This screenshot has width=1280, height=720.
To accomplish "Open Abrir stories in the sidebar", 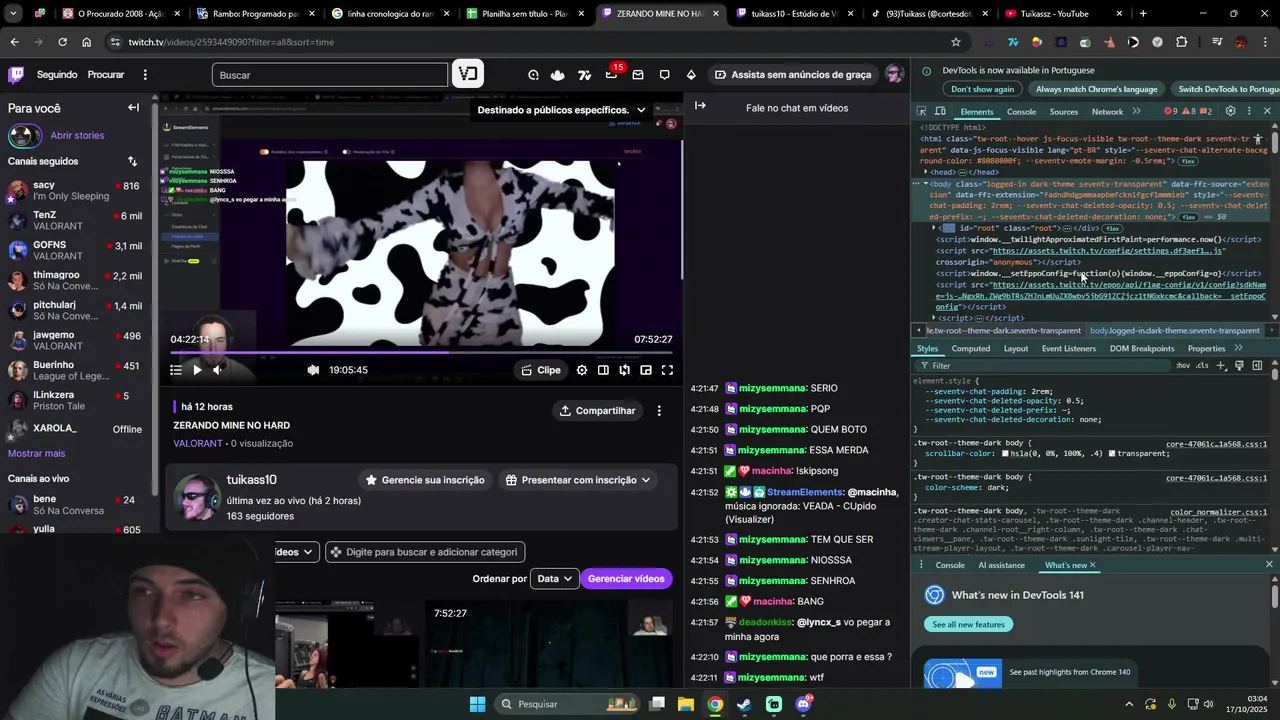I will [x=77, y=135].
